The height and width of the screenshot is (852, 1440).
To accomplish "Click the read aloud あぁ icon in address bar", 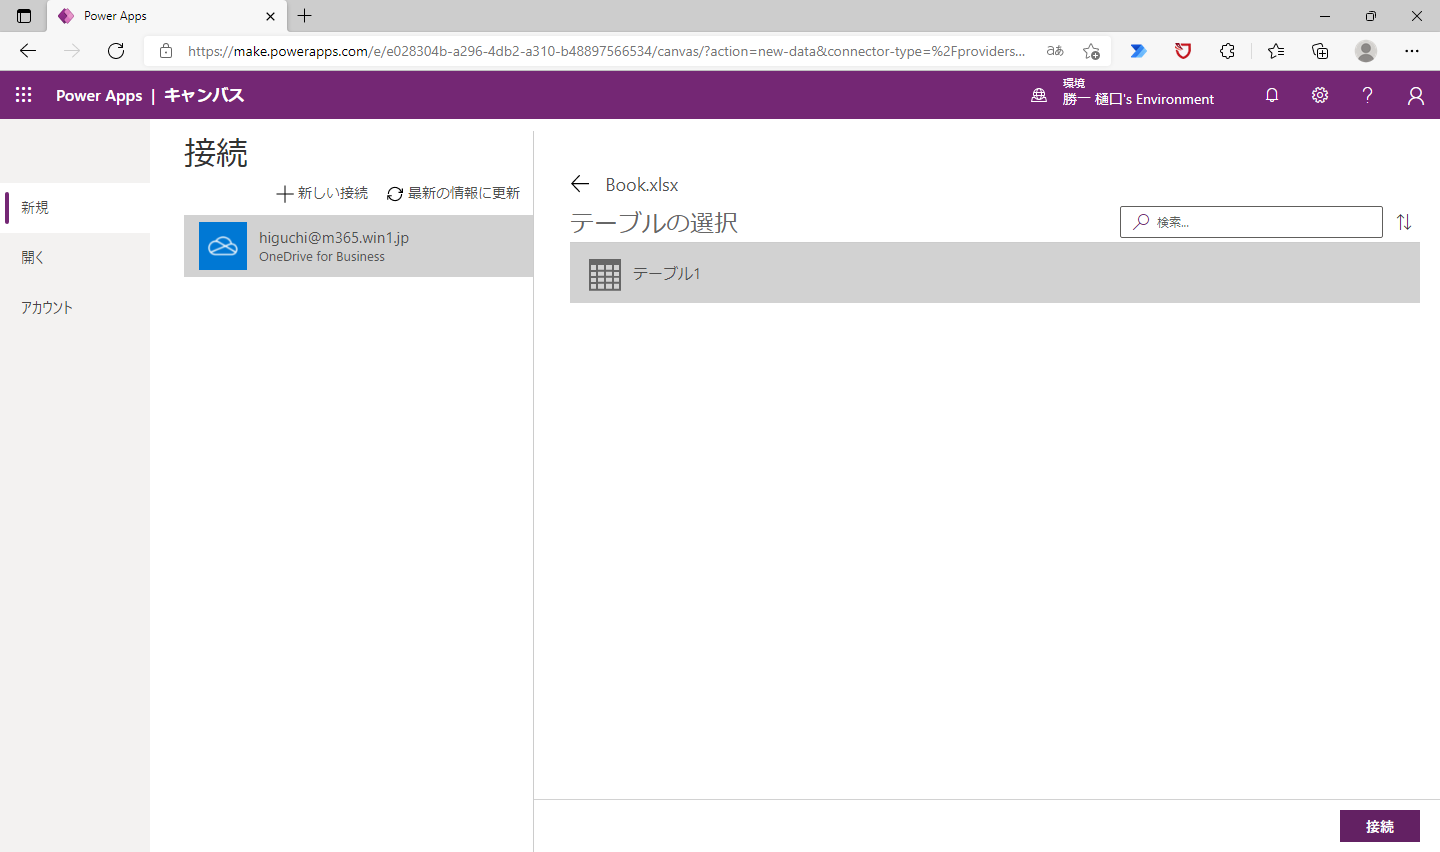I will [x=1055, y=51].
